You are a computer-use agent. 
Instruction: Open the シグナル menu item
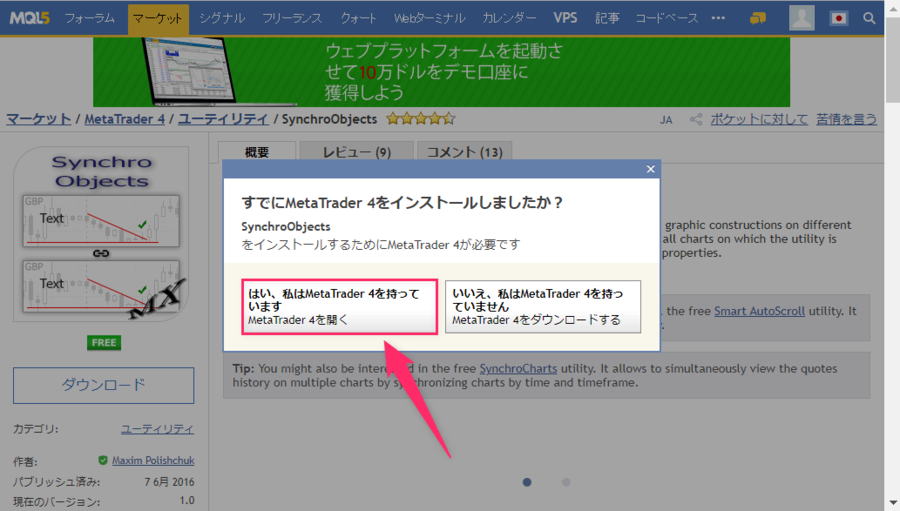(222, 18)
